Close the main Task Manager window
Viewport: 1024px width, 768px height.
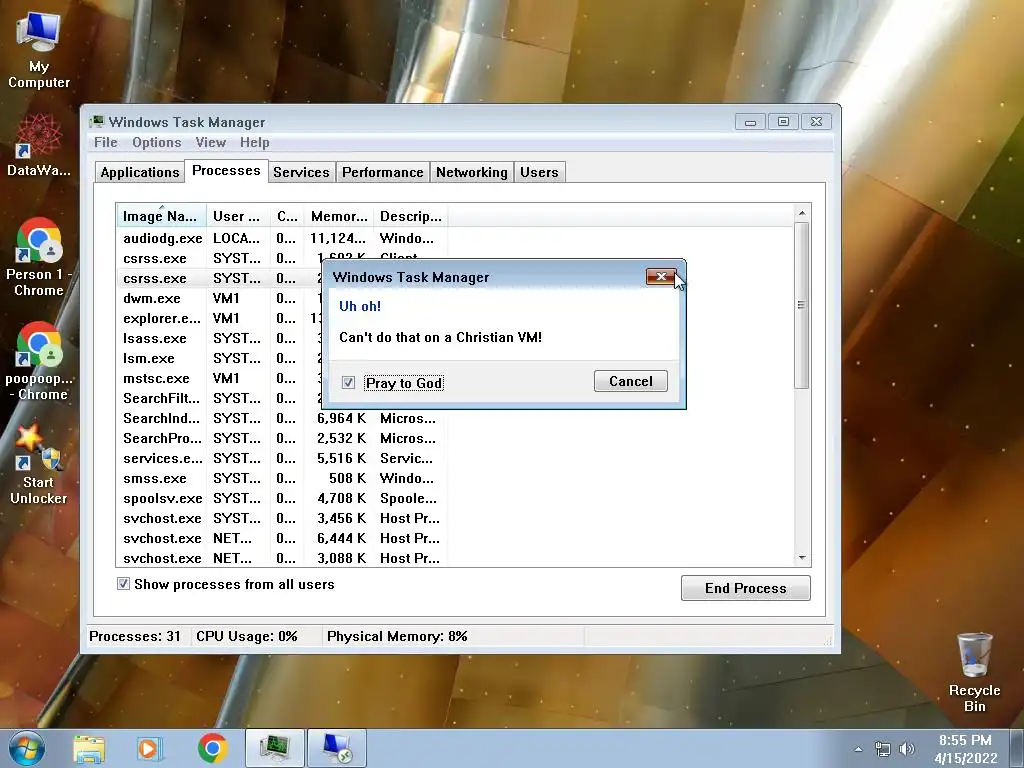click(816, 121)
